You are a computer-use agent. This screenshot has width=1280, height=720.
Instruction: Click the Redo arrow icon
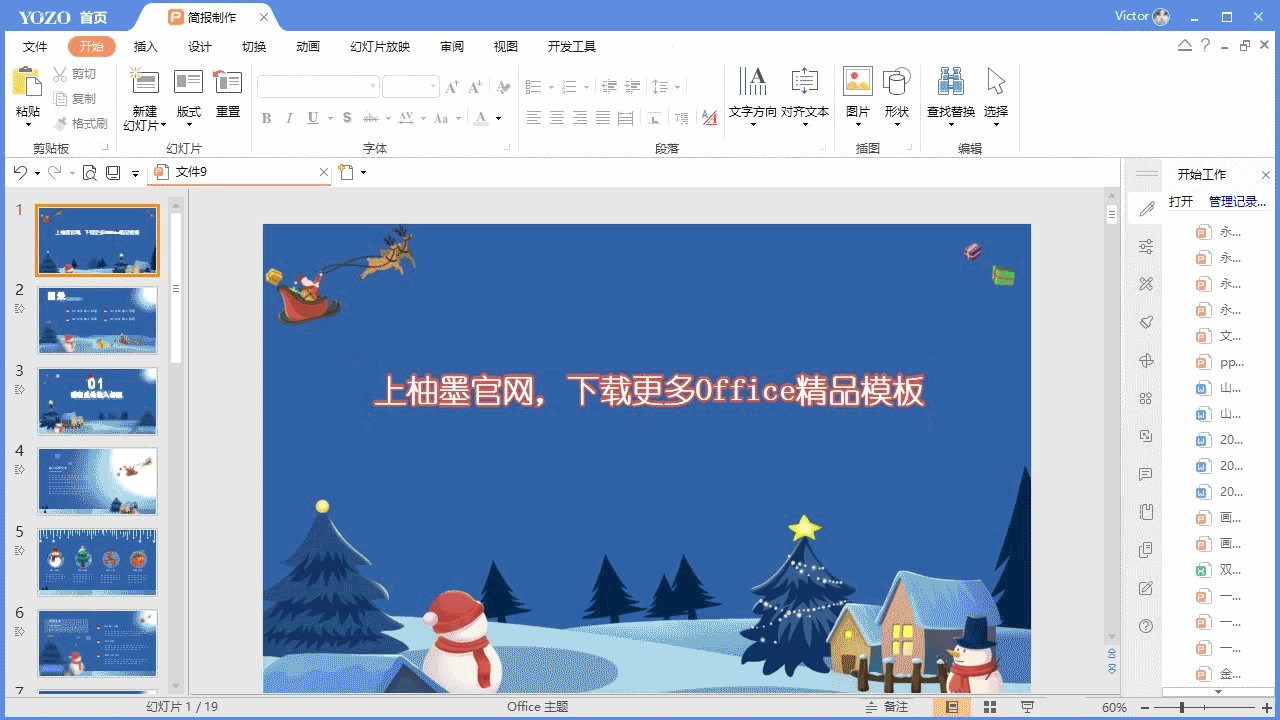point(55,172)
